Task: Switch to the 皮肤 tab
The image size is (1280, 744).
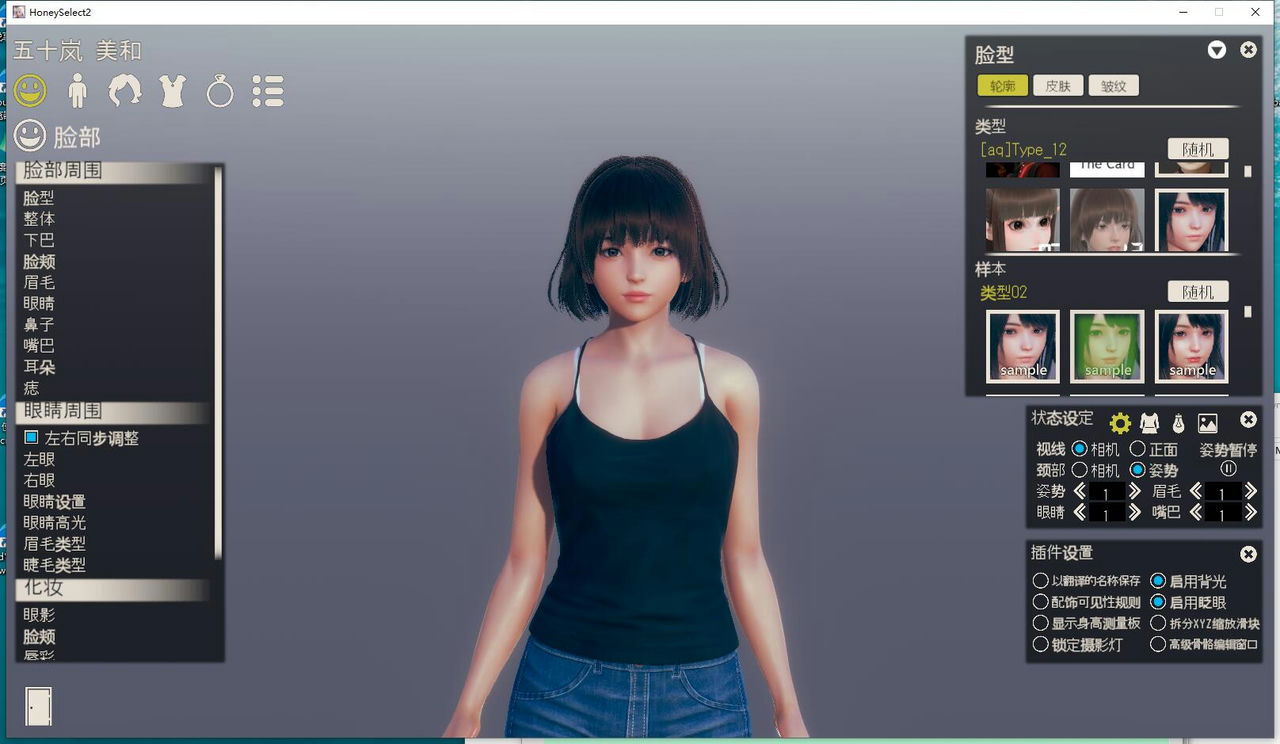Action: (x=1058, y=85)
